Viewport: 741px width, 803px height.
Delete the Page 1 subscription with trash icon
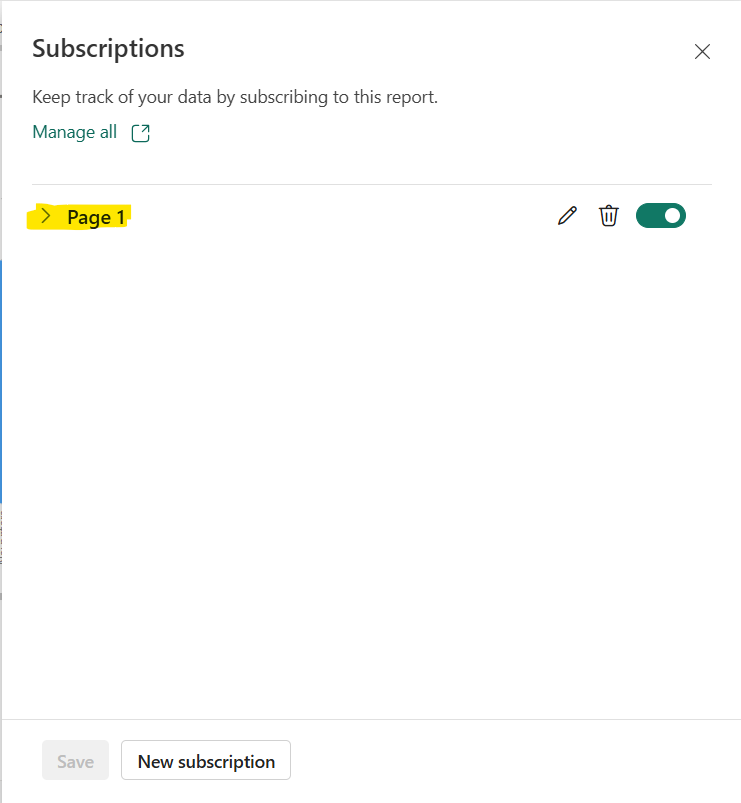(x=609, y=215)
